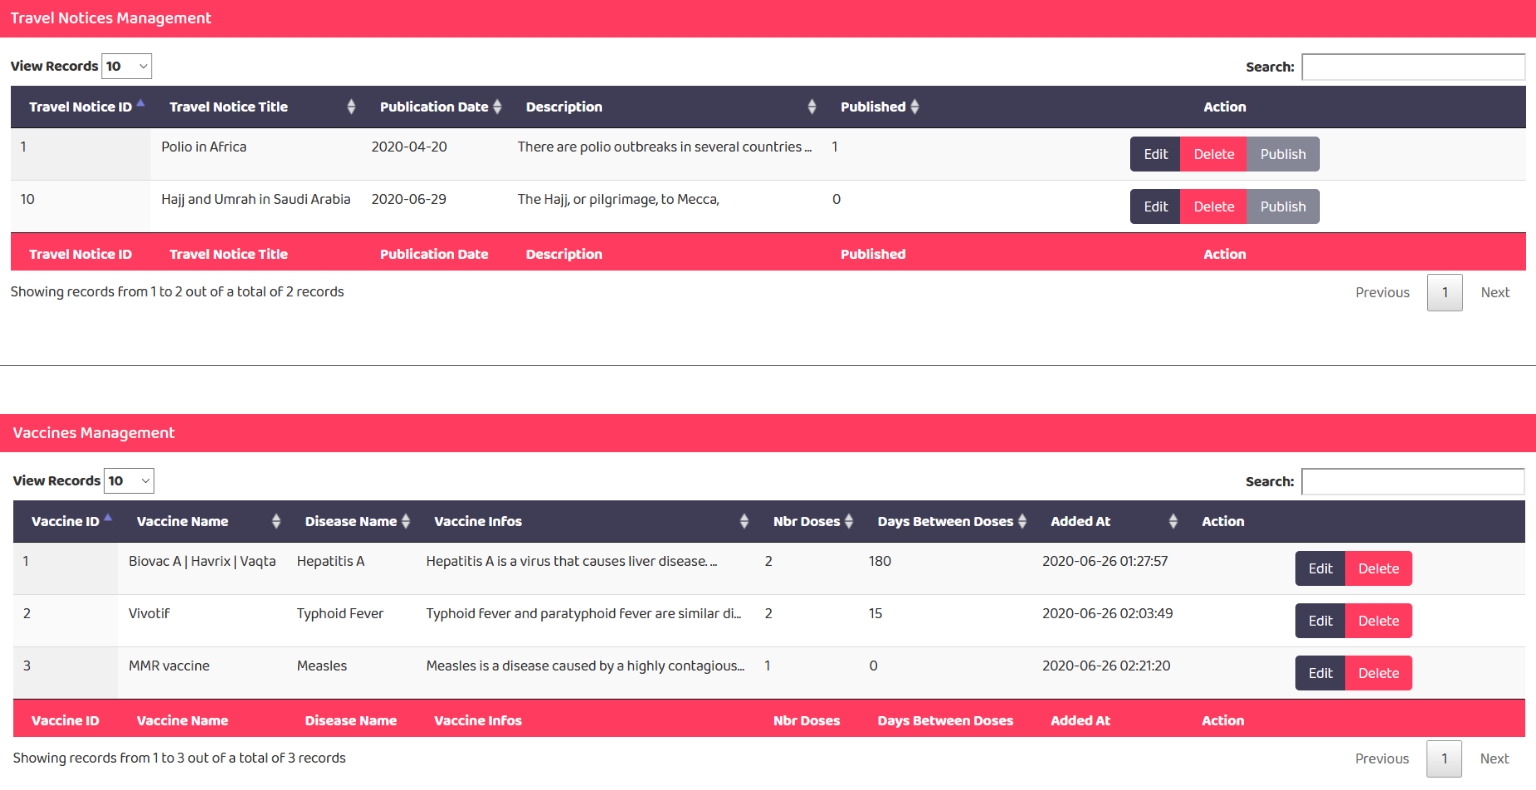Go to Next page of travel notices
The width and height of the screenshot is (1536, 790).
pos(1495,293)
